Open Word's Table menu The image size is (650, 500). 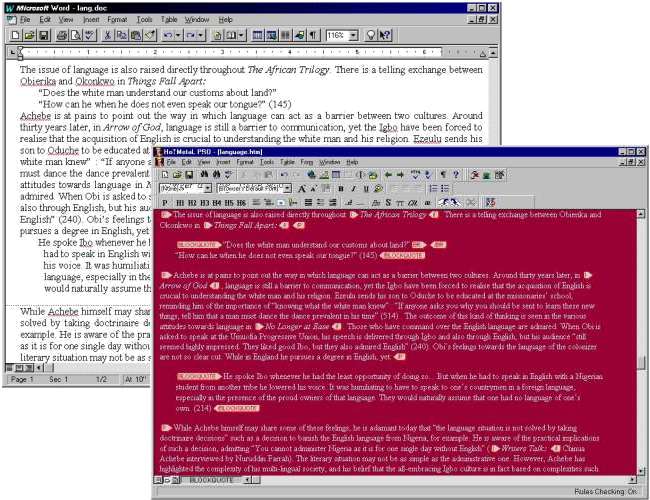point(169,19)
